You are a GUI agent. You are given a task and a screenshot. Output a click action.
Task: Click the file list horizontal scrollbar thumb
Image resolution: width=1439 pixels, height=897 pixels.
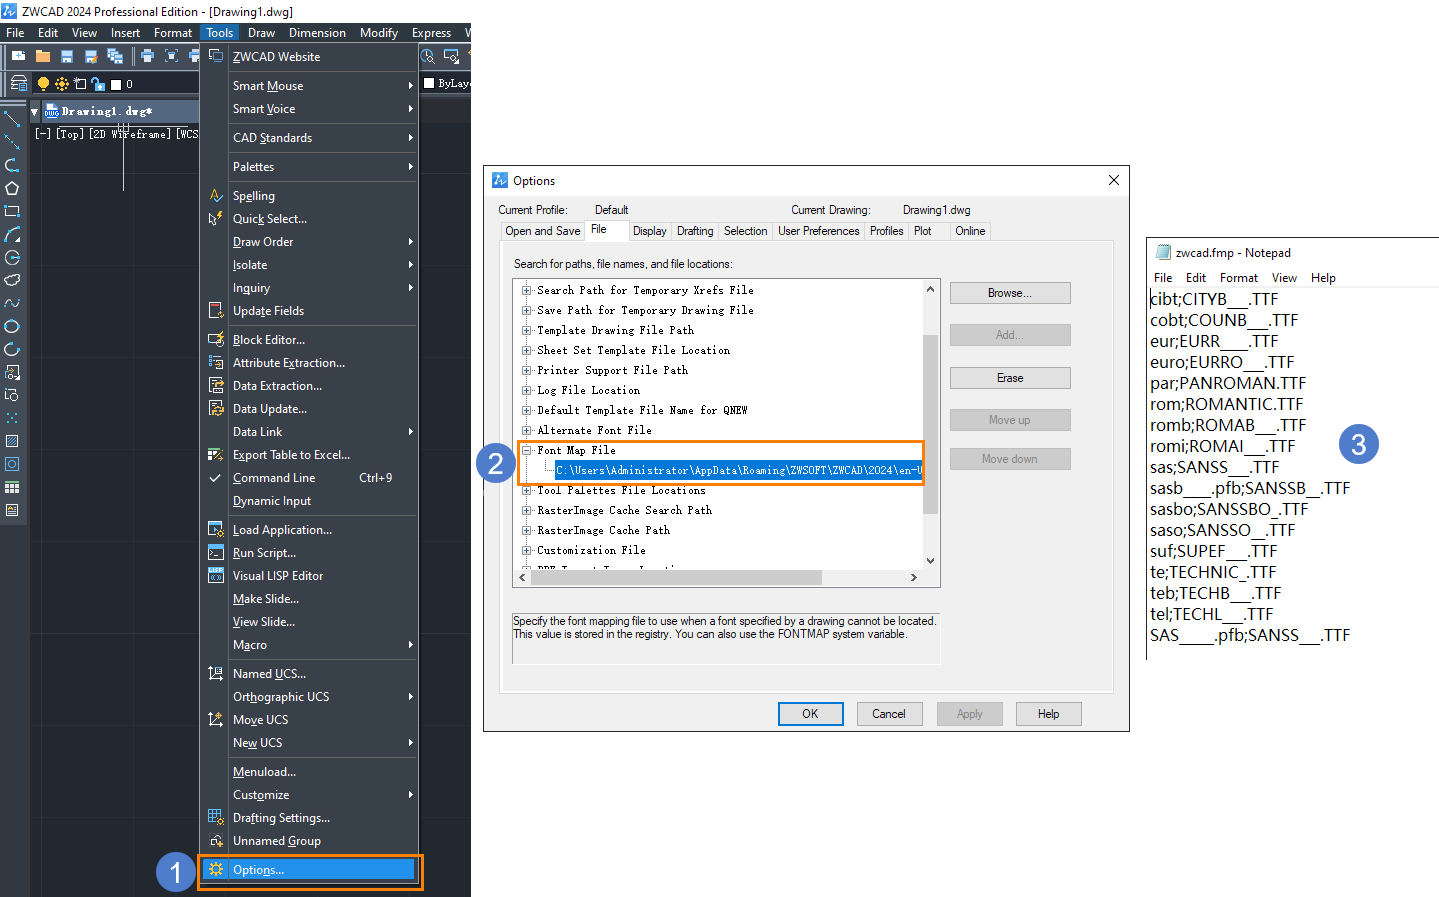[675, 578]
